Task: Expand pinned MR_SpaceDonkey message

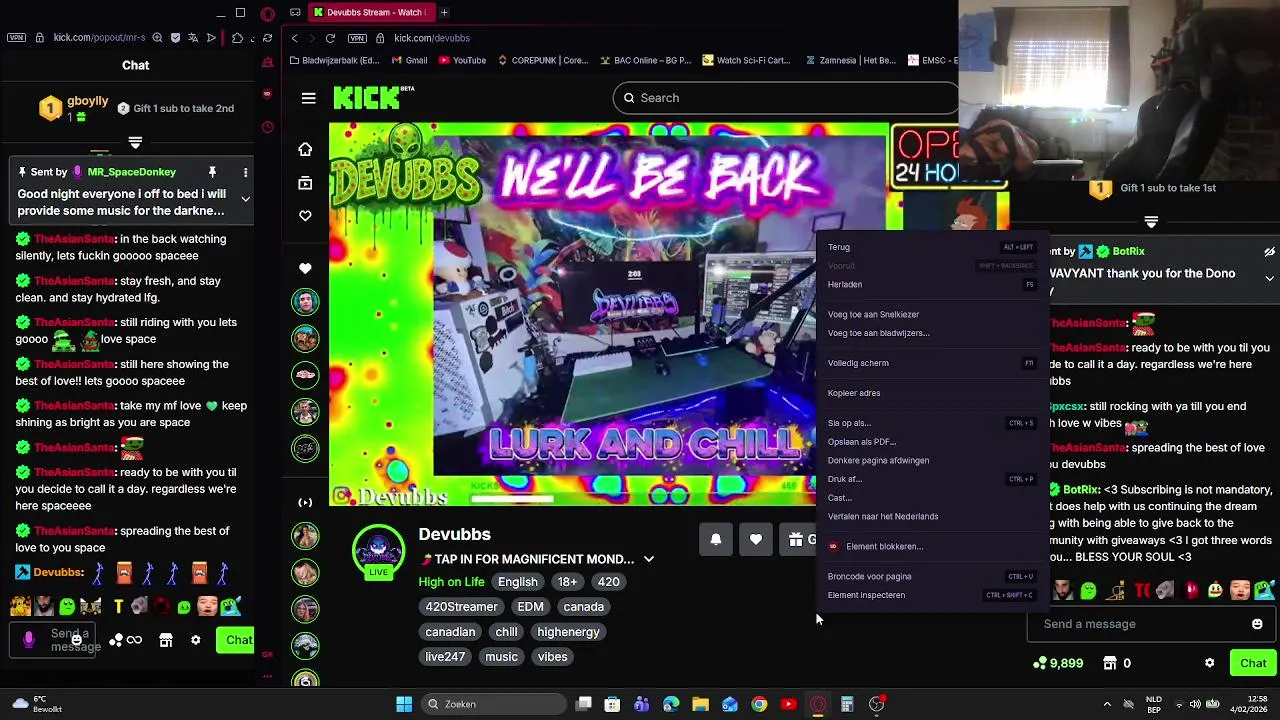Action: coord(245,198)
